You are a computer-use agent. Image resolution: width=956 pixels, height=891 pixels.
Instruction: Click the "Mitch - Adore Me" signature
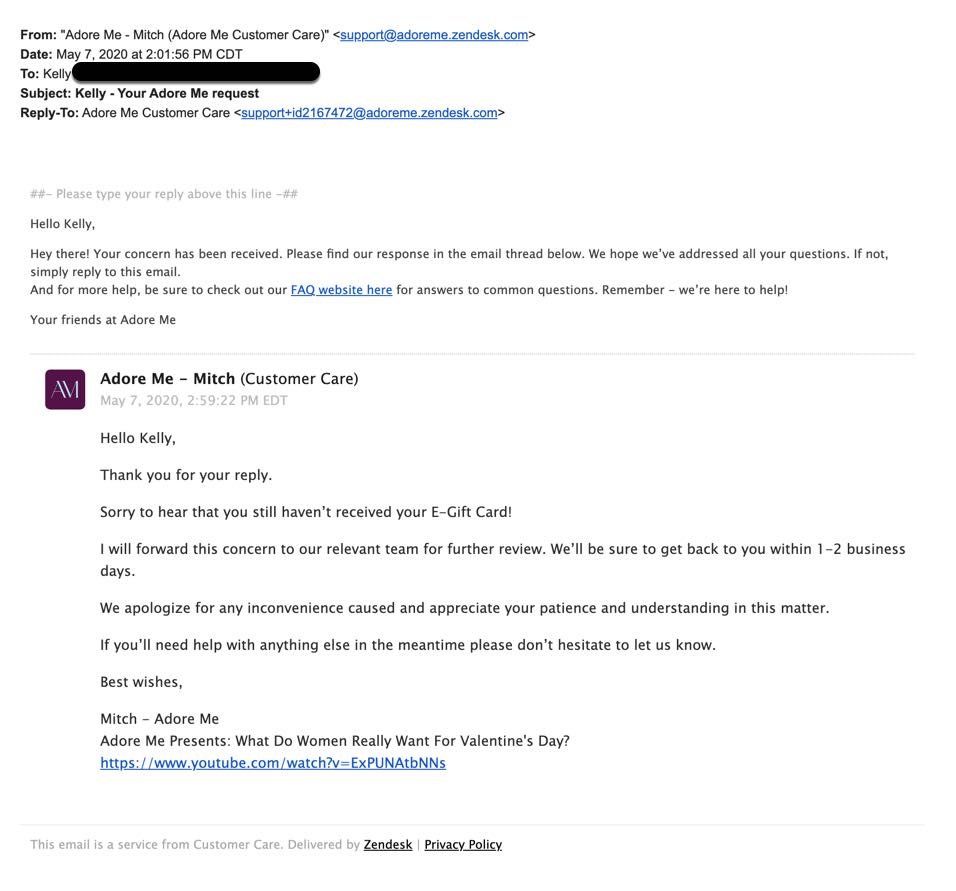point(159,719)
